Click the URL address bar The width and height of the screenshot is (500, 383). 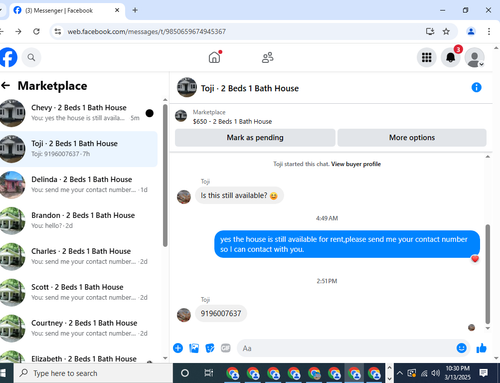pyautogui.click(x=243, y=31)
